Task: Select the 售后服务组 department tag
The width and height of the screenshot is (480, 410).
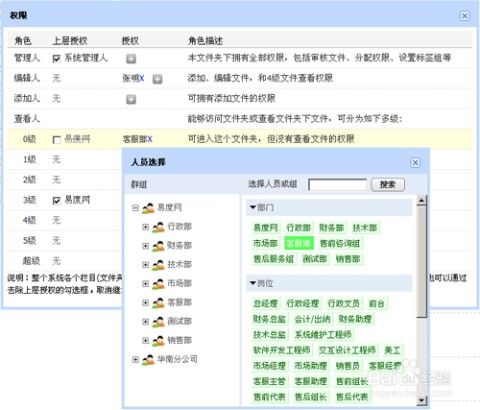Action: (x=274, y=259)
